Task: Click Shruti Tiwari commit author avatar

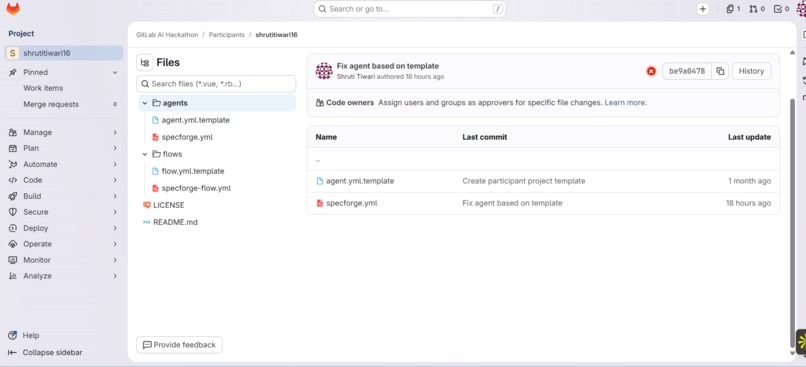Action: pos(324,71)
